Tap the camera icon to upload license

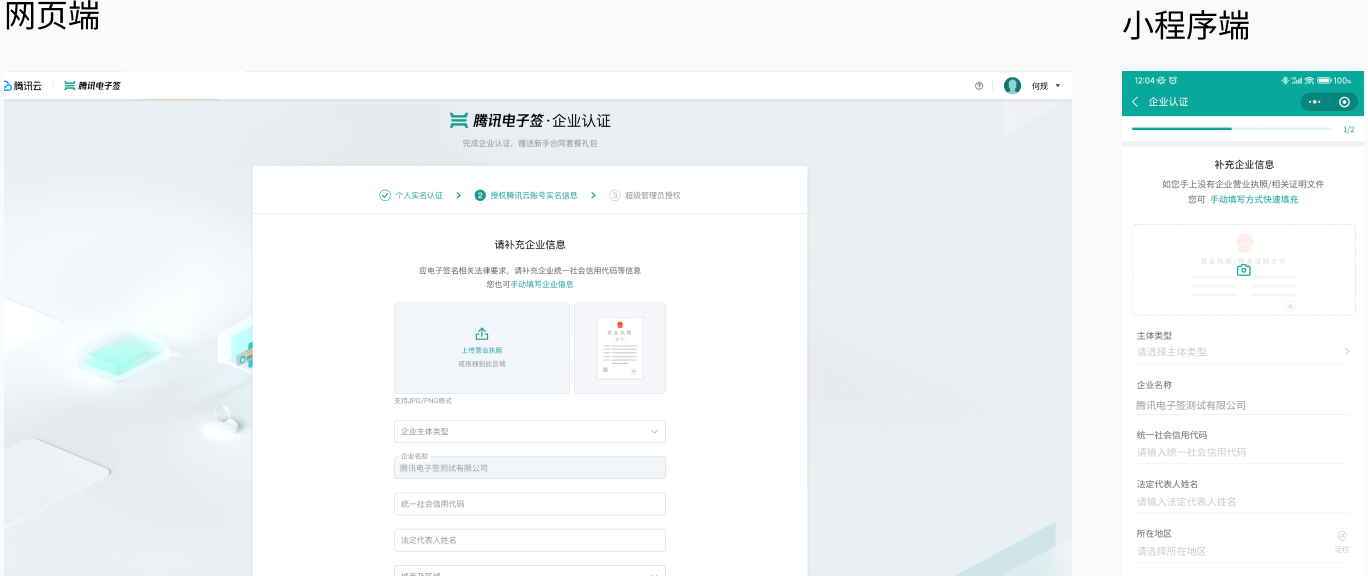coord(1243,270)
